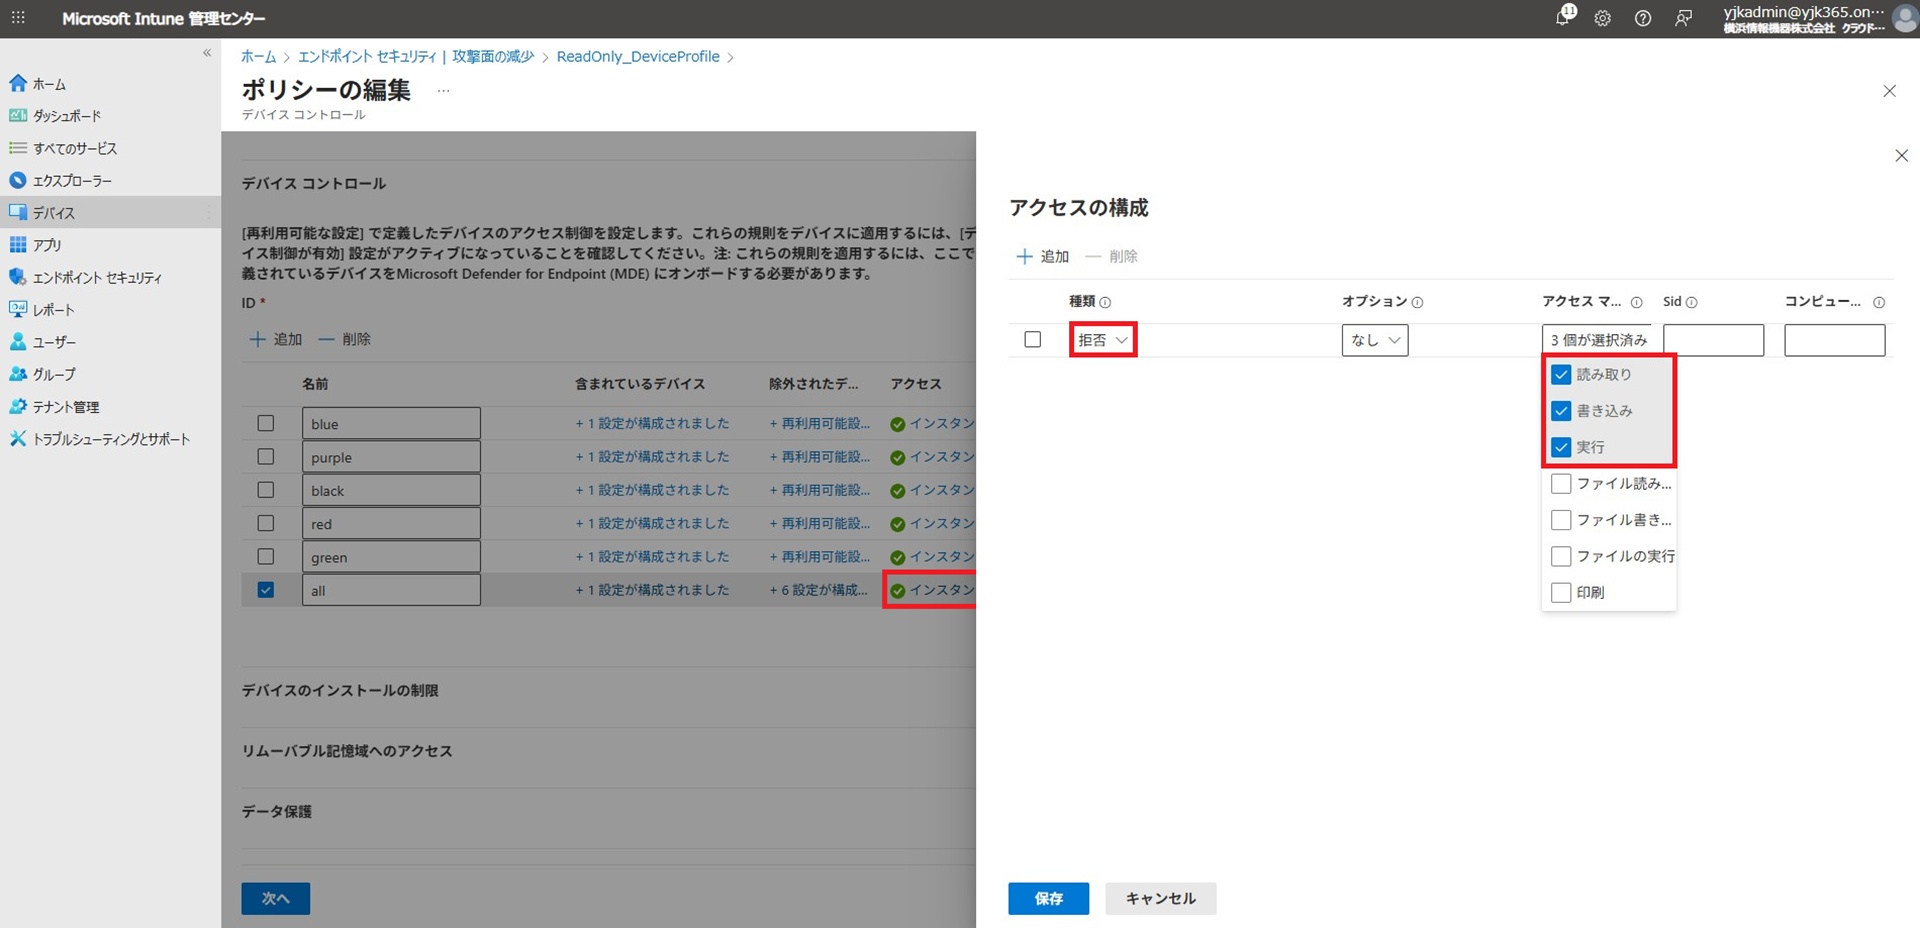
Task: Click ReadOnly_DeviceProfile breadcrumb link
Action: pos(638,57)
